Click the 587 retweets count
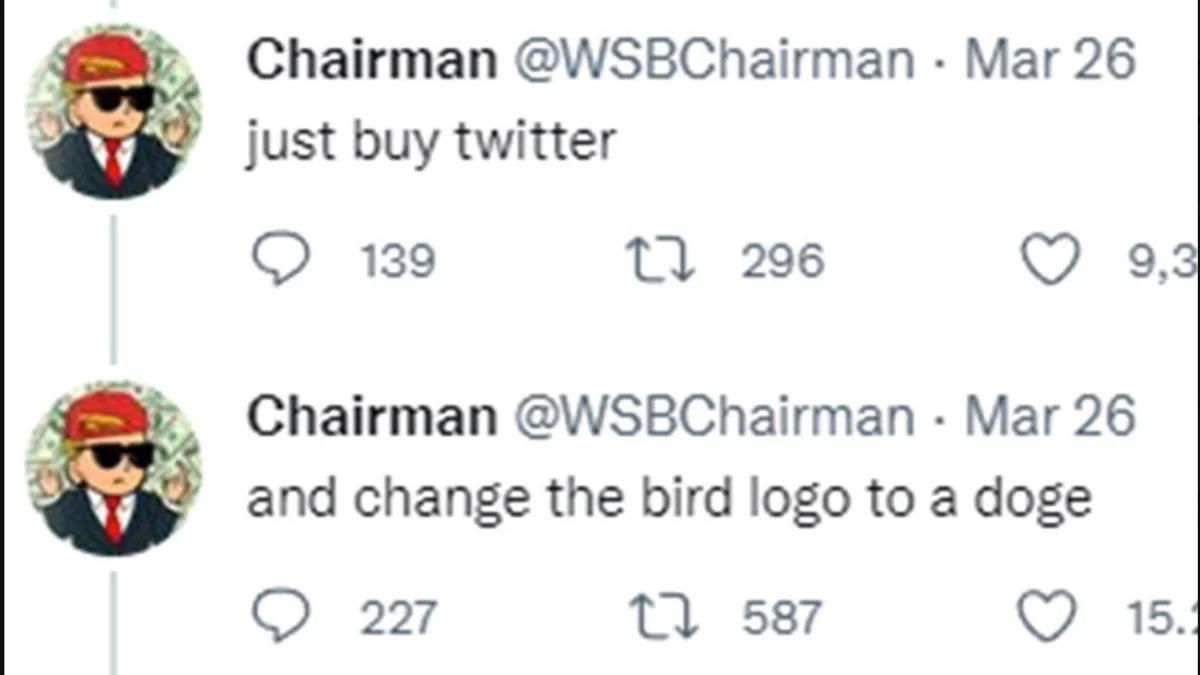1200x675 pixels. click(x=783, y=616)
